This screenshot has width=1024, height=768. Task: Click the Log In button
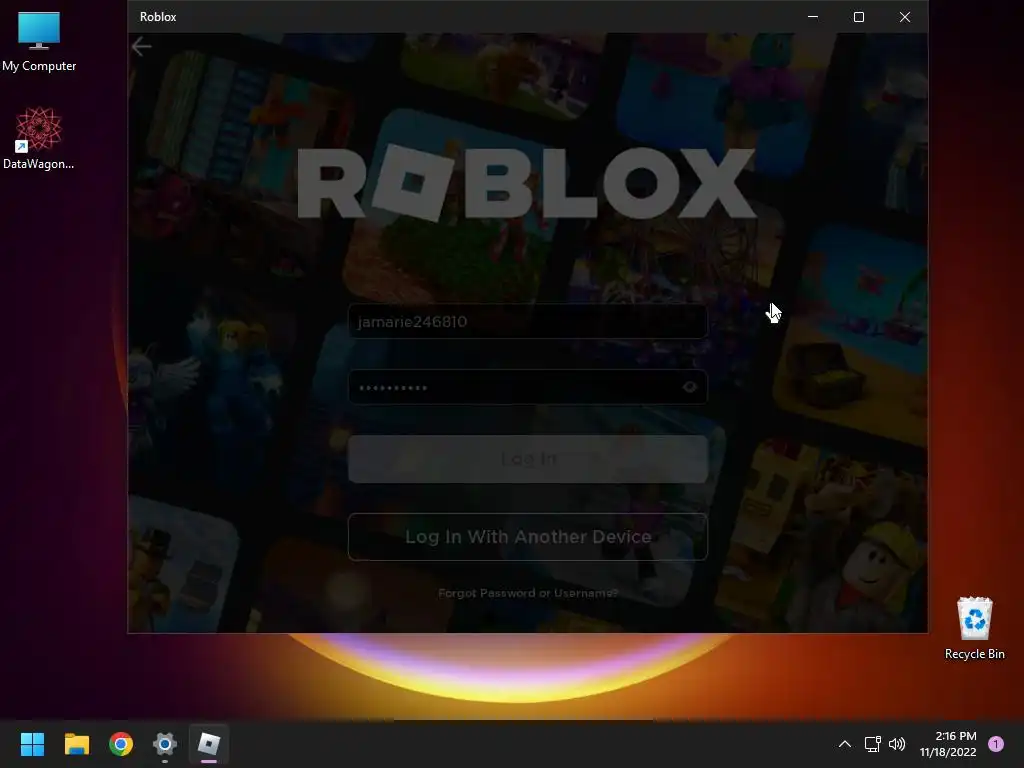528,459
